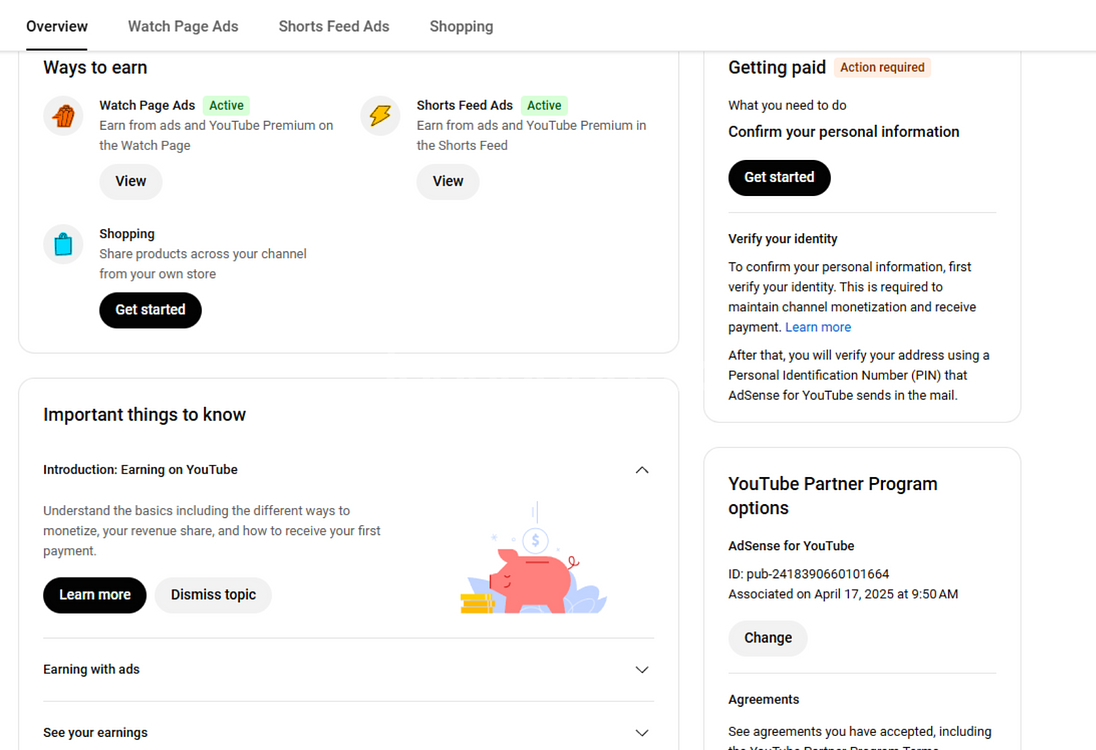Viewport: 1096px width, 750px height.
Task: Expand the See your earnings section
Action: 642,733
